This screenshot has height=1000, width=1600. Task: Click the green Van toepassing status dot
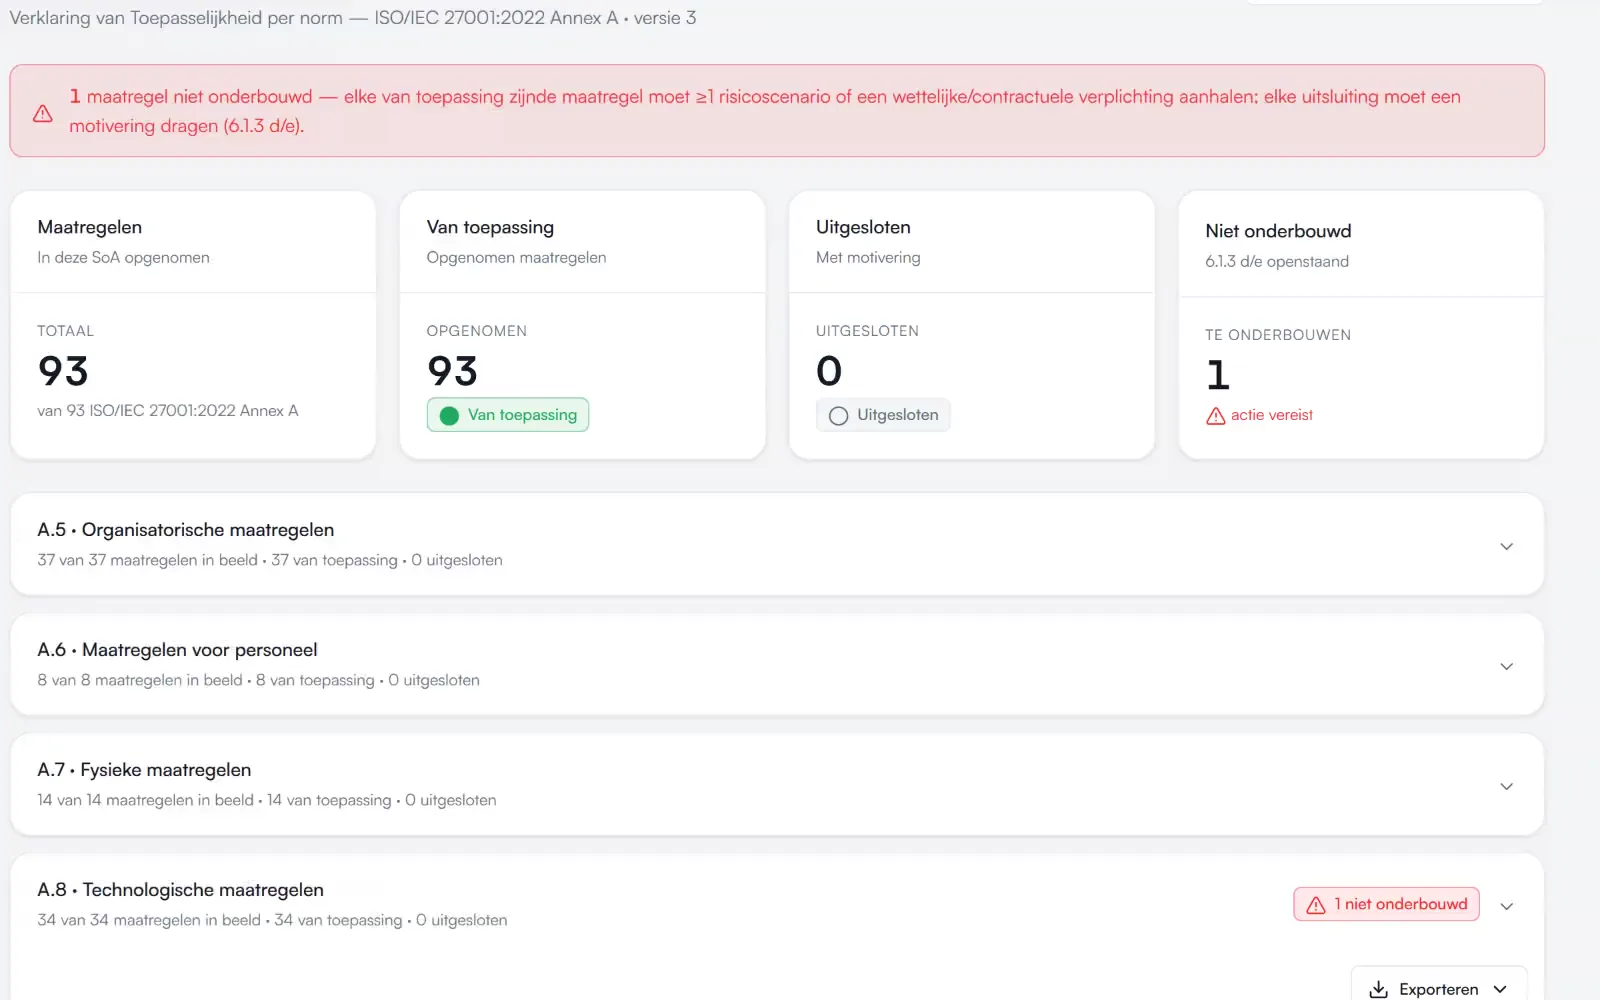coord(449,415)
